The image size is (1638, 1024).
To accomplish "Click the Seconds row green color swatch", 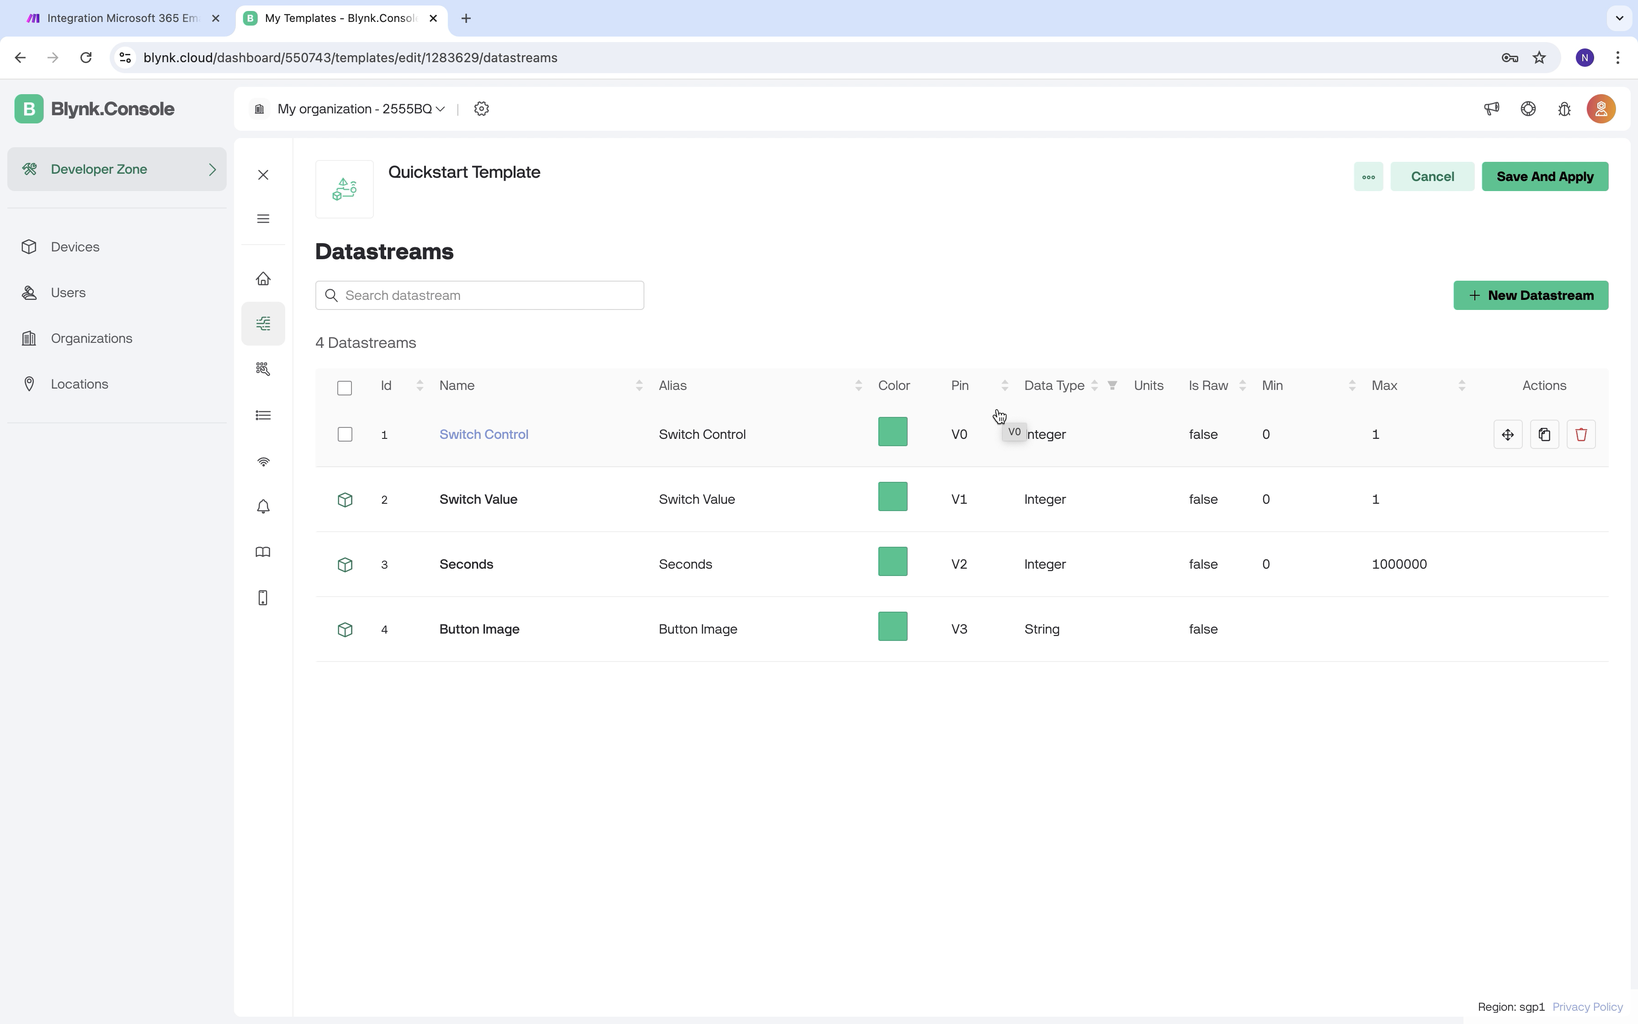I will 893,562.
